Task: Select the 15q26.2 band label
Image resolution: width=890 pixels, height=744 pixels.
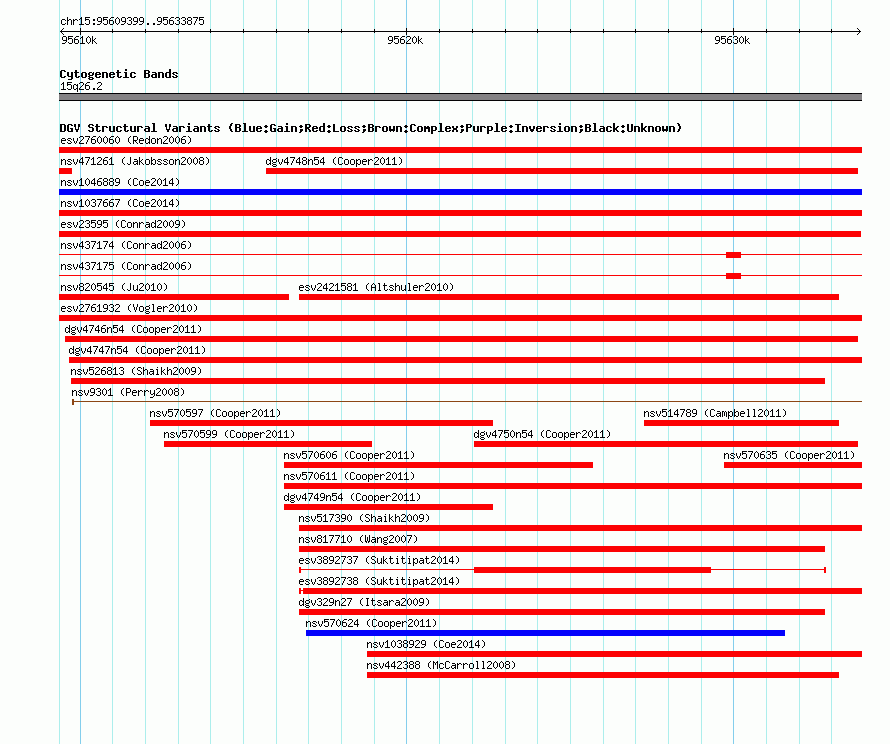Action: tap(81, 86)
